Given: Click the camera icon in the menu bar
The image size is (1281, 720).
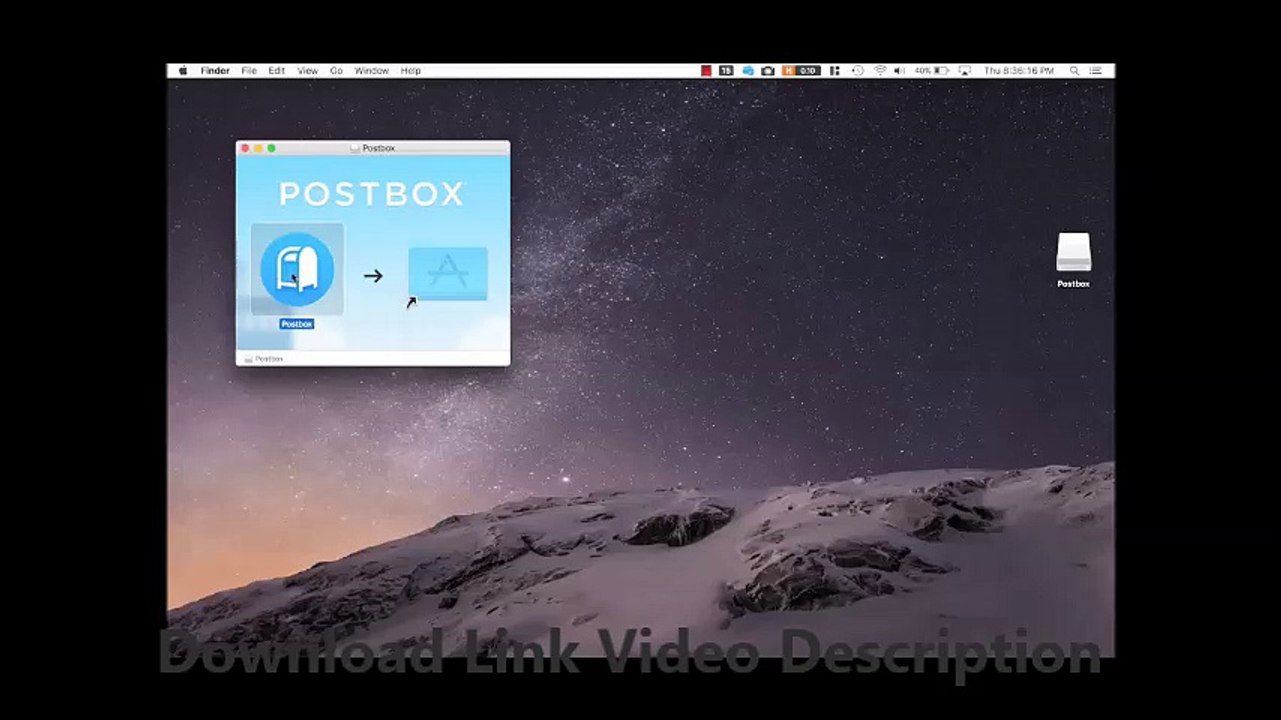Looking at the screenshot, I should pos(767,71).
